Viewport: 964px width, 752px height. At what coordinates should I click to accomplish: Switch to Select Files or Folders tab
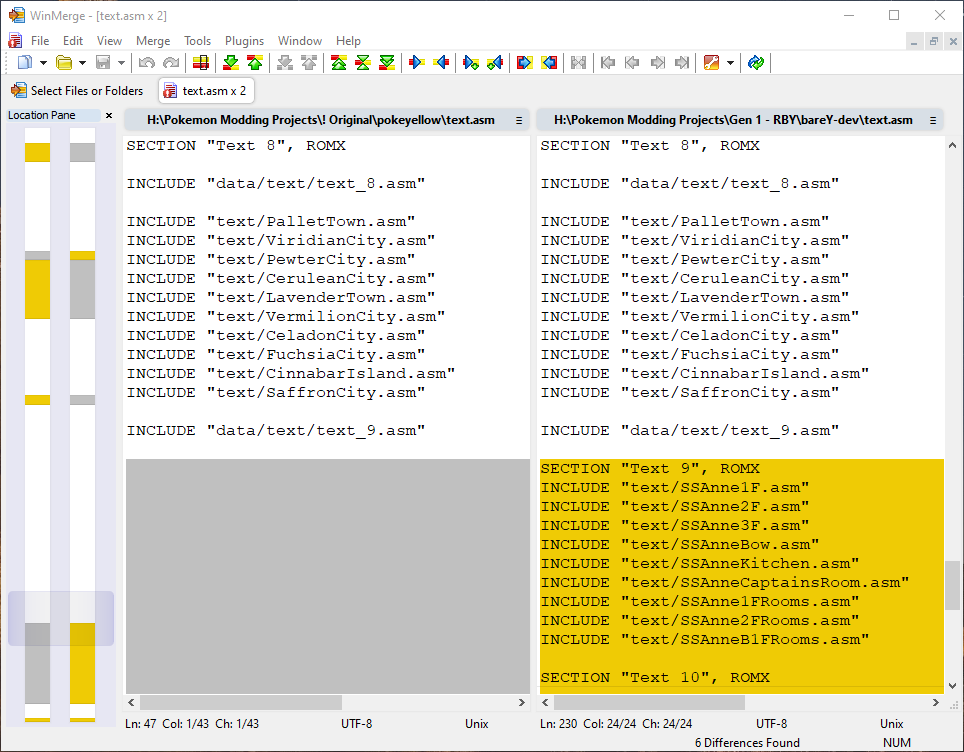(77, 91)
